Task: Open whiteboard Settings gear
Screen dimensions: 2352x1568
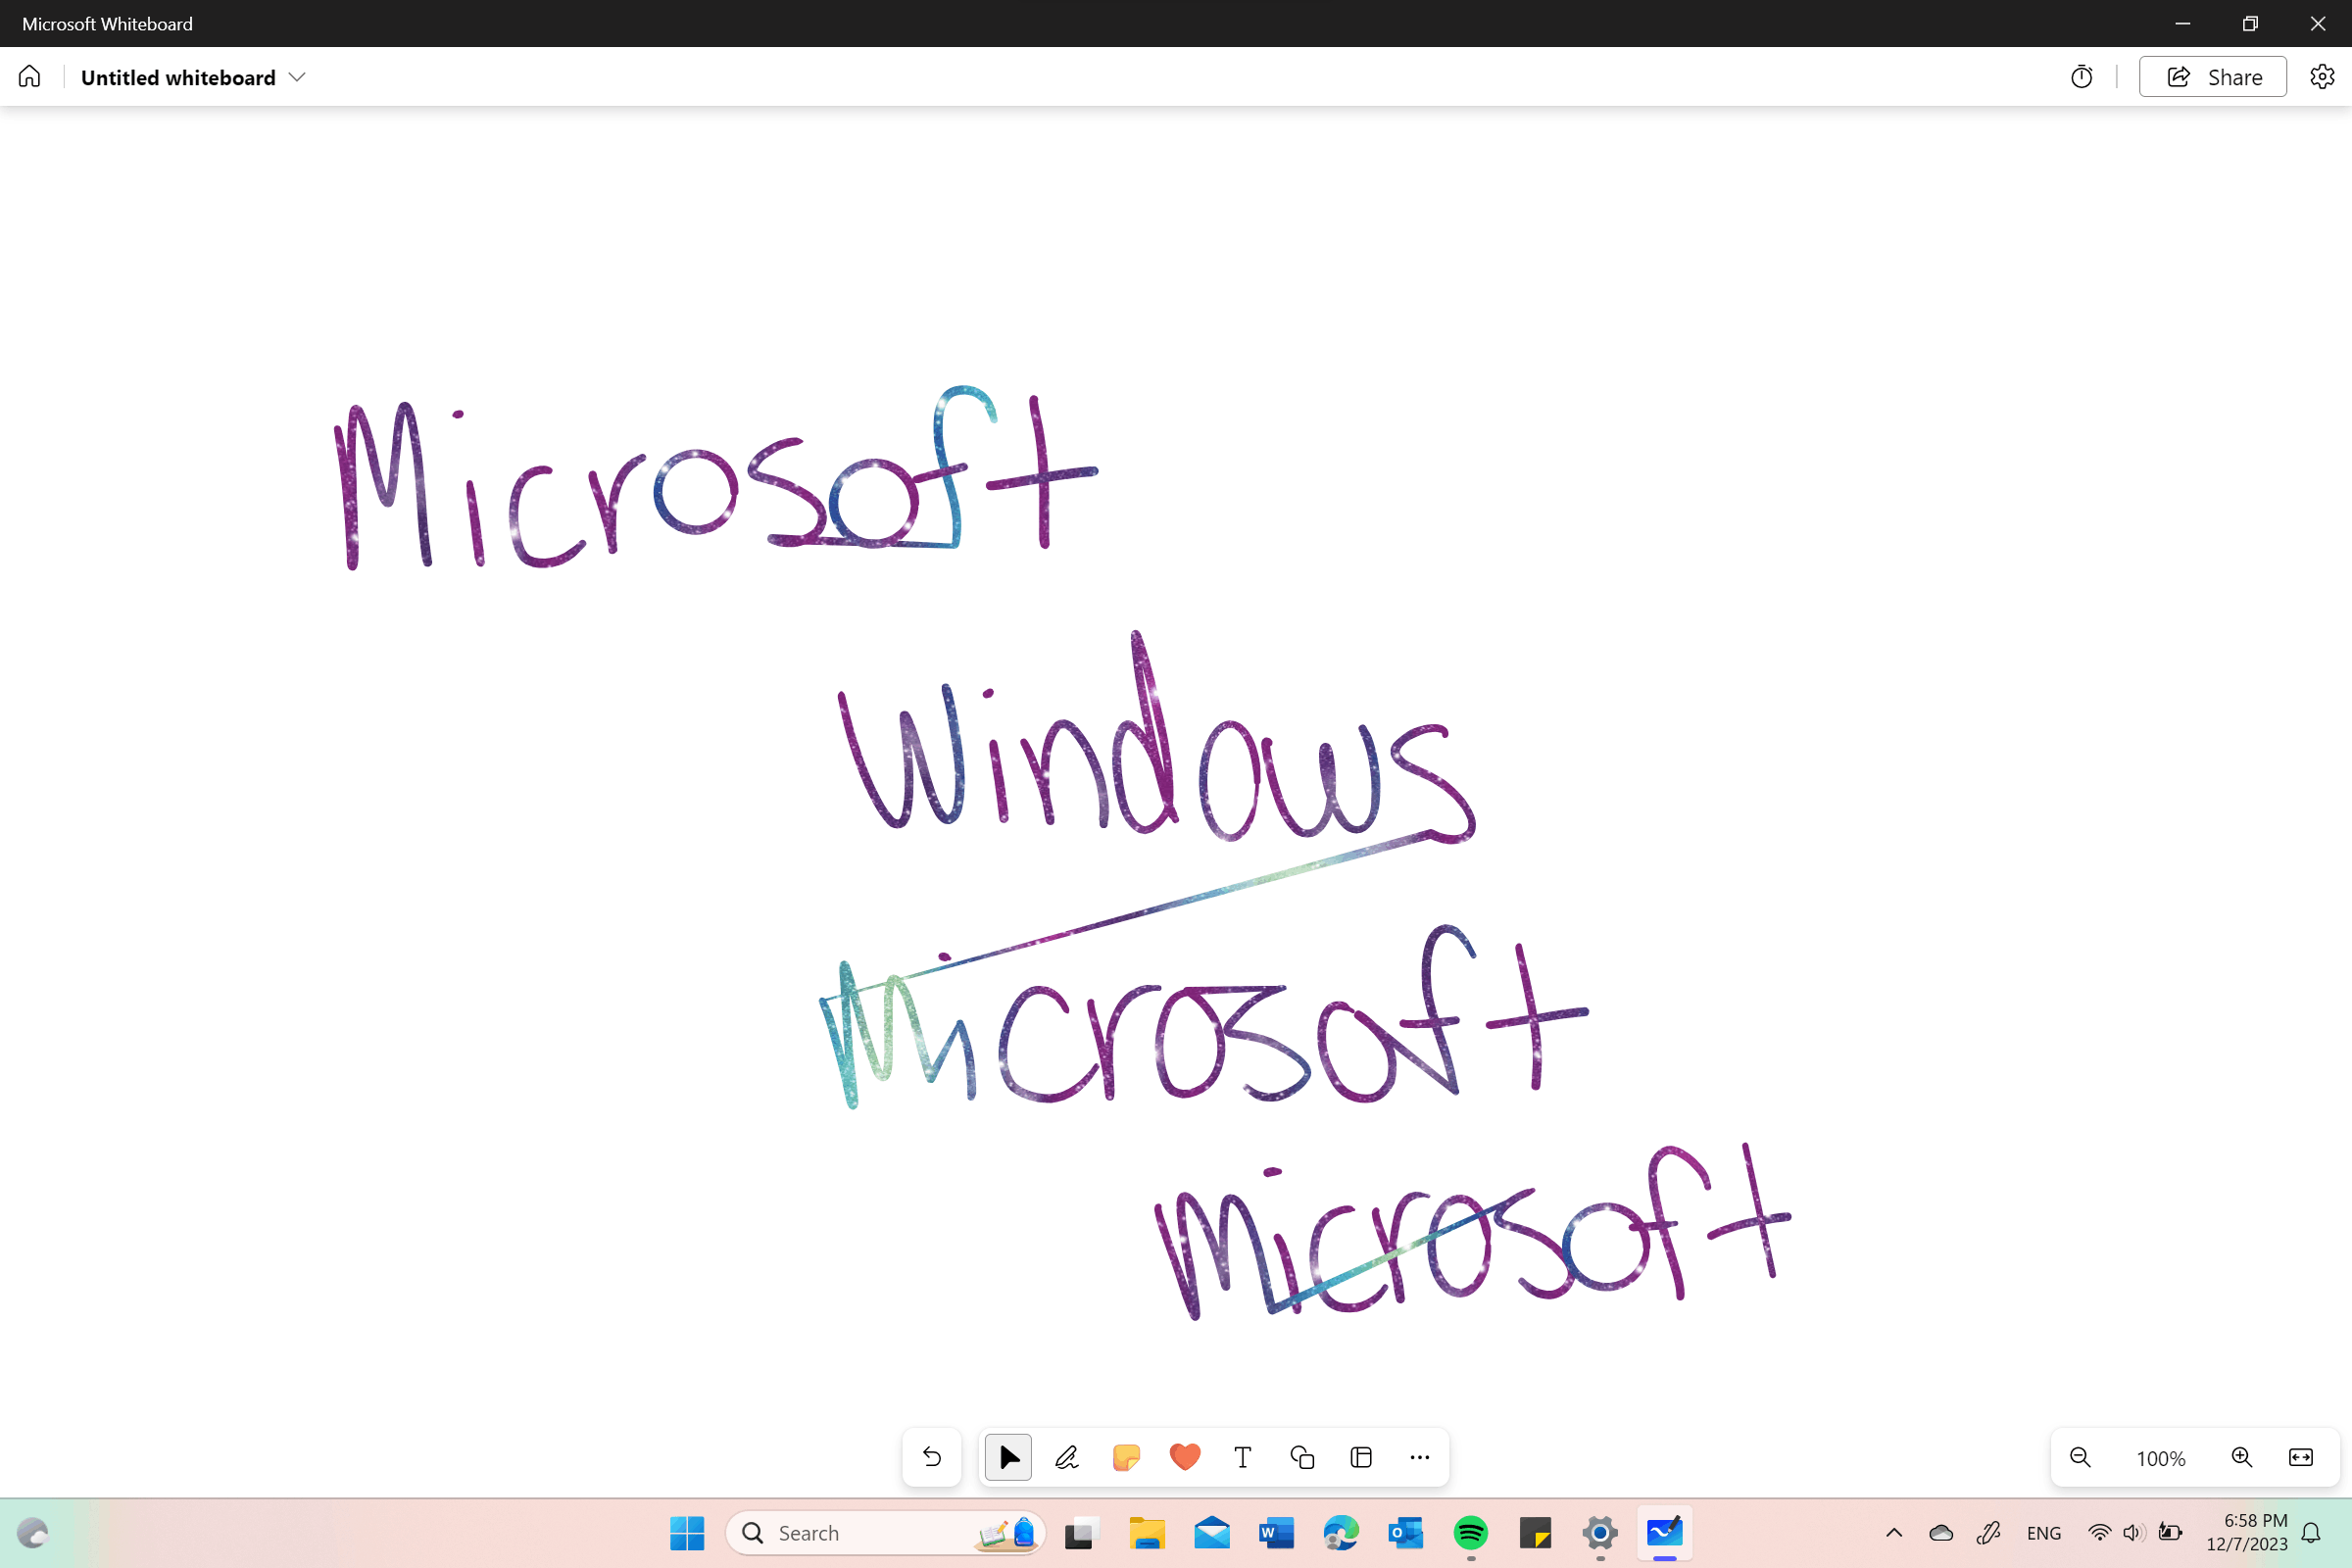Action: [2322, 77]
